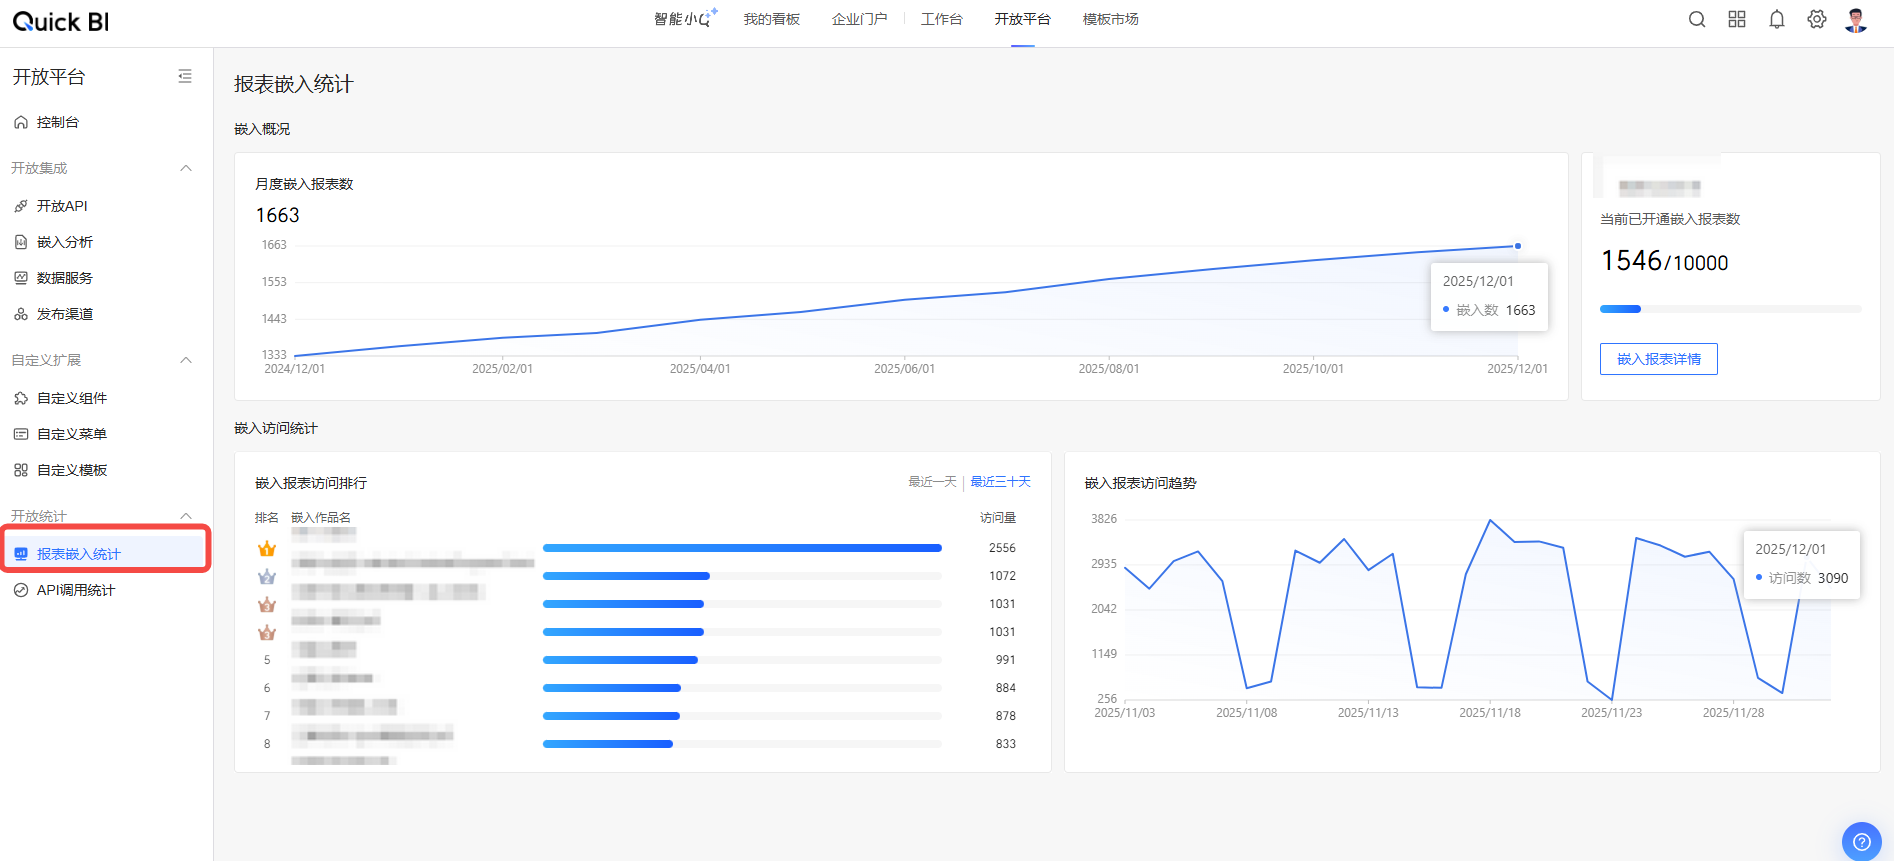Click the 发布渠道 icon

click(x=21, y=314)
